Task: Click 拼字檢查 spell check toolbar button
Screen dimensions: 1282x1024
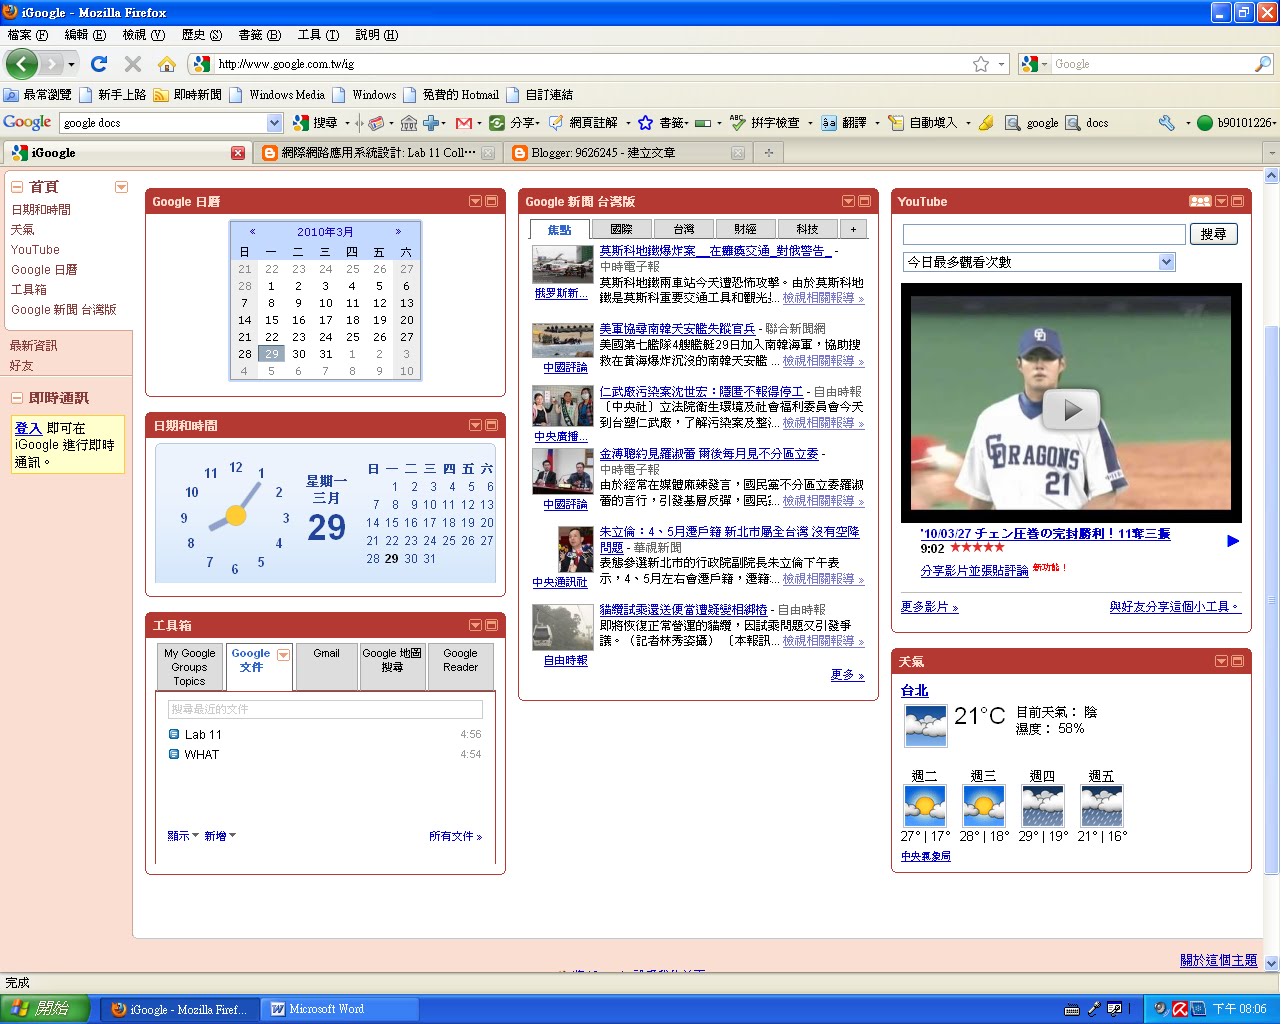Action: click(765, 123)
